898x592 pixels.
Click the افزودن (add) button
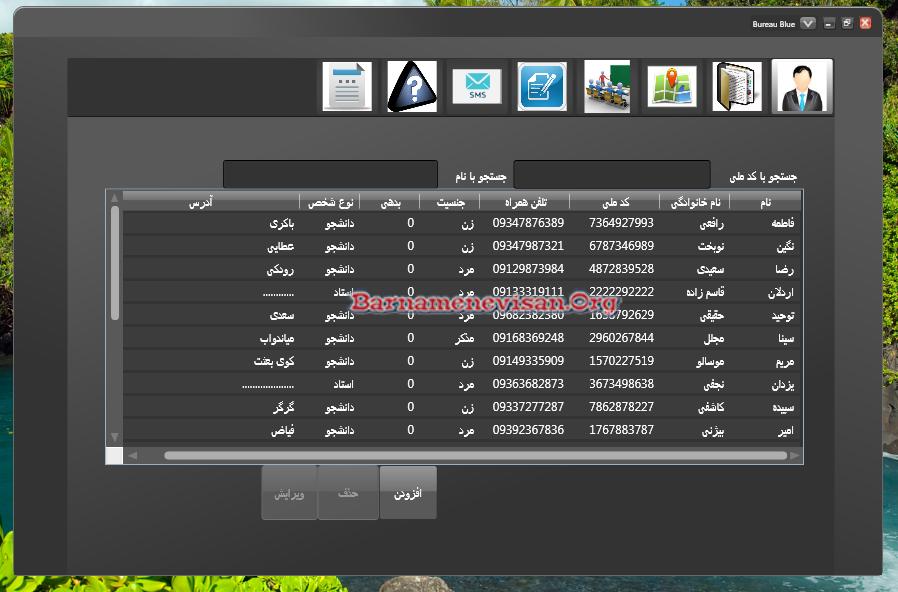click(x=408, y=493)
